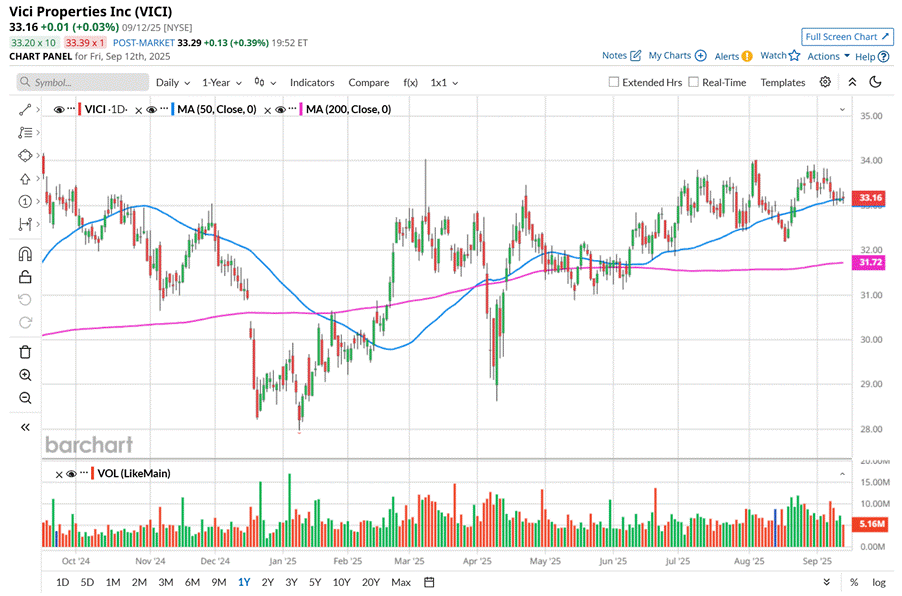Select the 2Y time range
The width and height of the screenshot is (902, 596).
coord(267,582)
